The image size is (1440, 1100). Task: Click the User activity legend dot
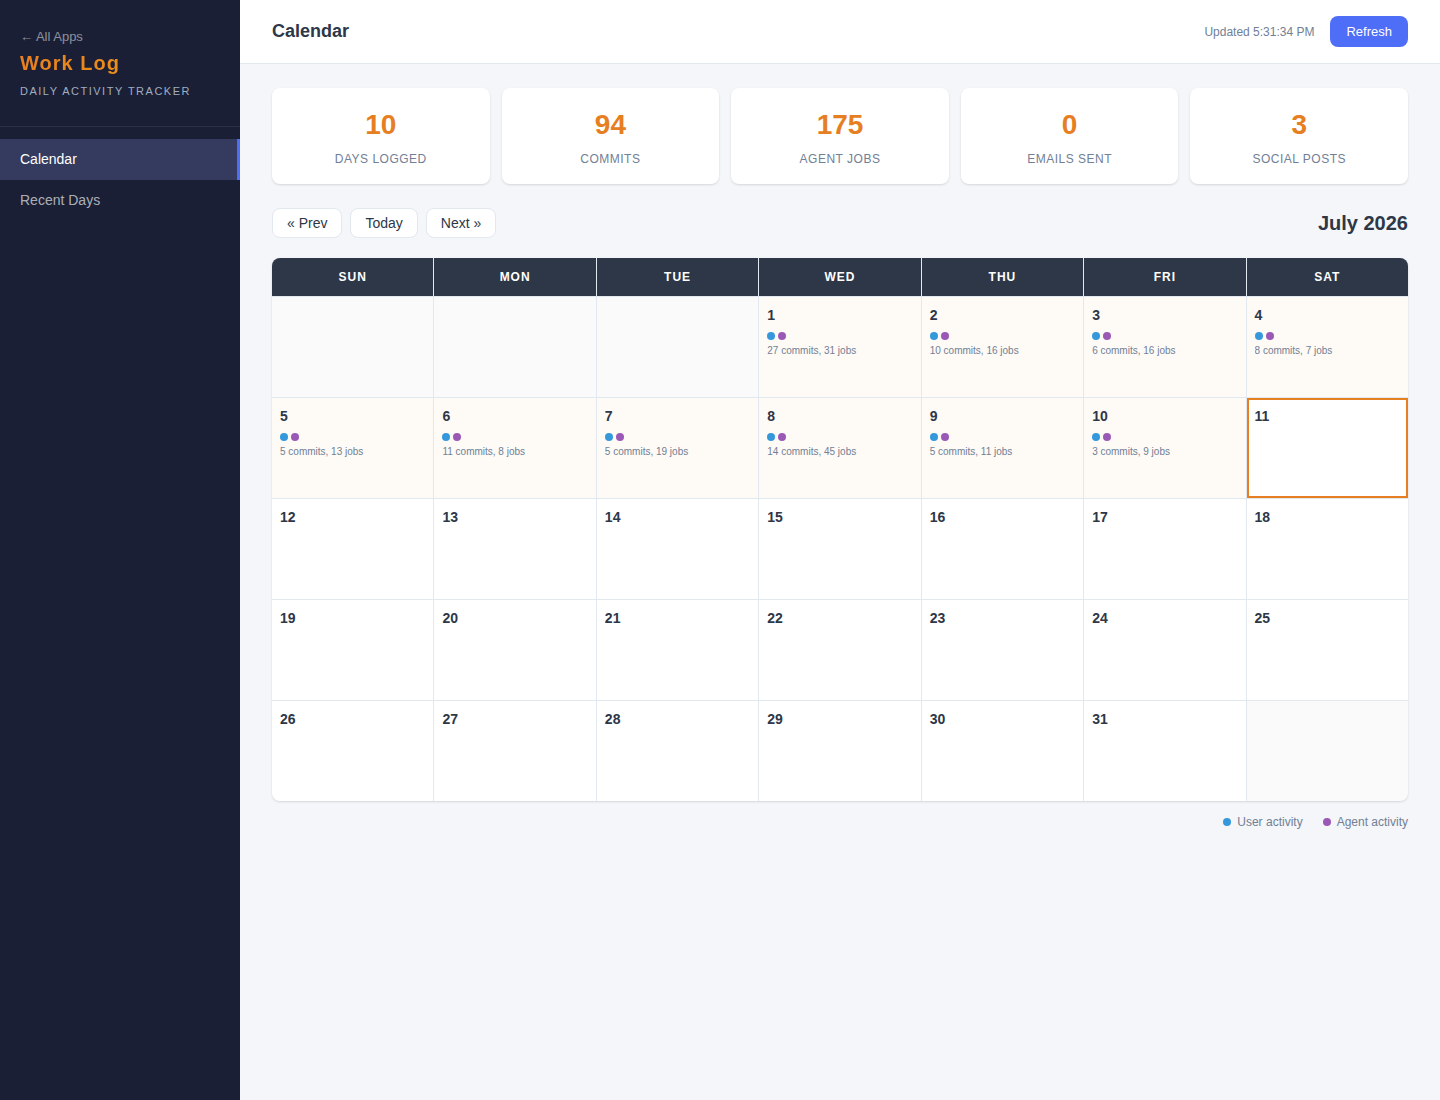(1227, 822)
